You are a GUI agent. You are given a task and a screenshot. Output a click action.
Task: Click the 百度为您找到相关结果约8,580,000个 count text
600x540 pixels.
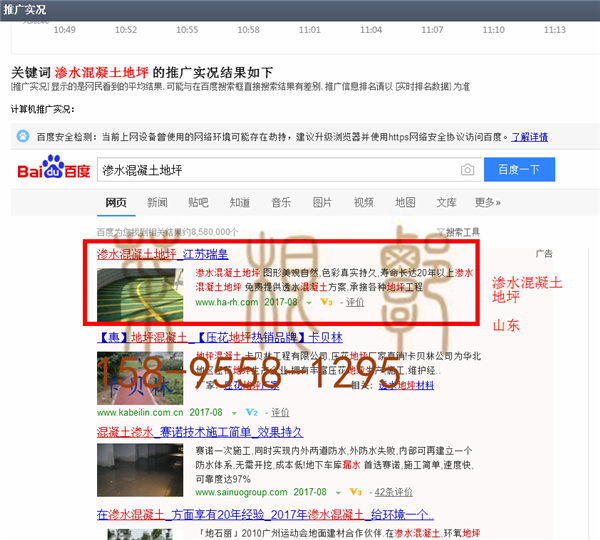[167, 232]
